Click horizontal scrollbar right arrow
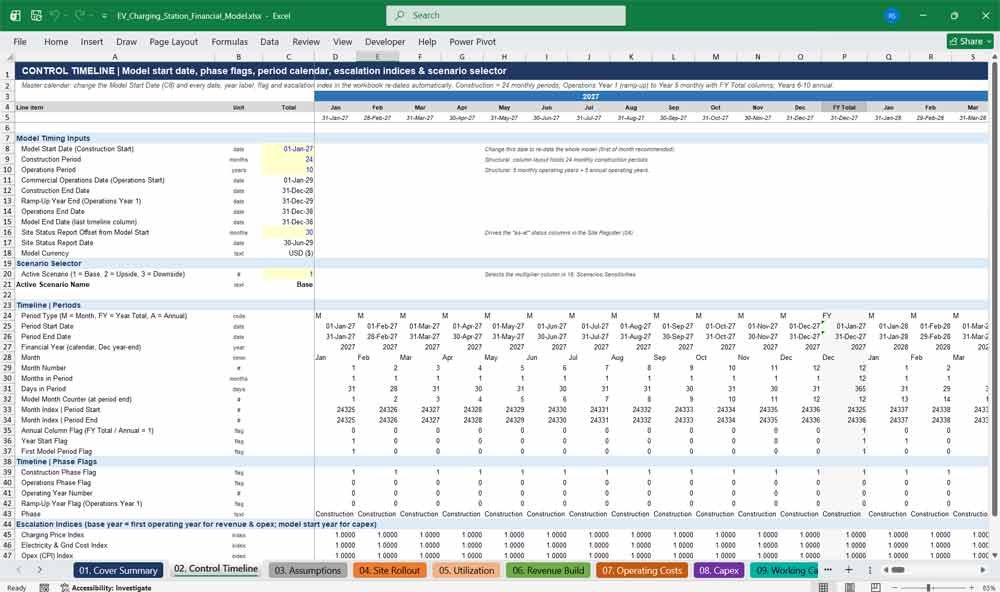 (x=983, y=570)
